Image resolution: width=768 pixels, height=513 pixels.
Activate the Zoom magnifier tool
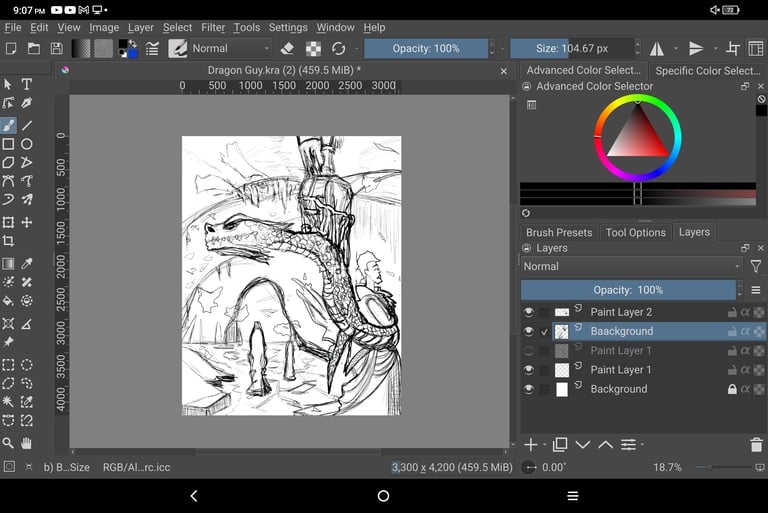tap(8, 443)
